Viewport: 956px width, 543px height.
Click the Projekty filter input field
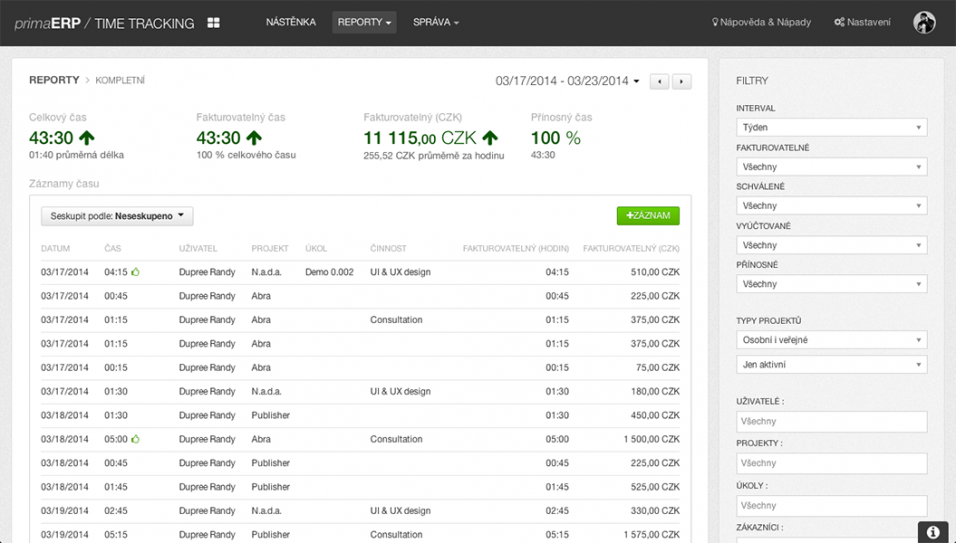(831, 464)
